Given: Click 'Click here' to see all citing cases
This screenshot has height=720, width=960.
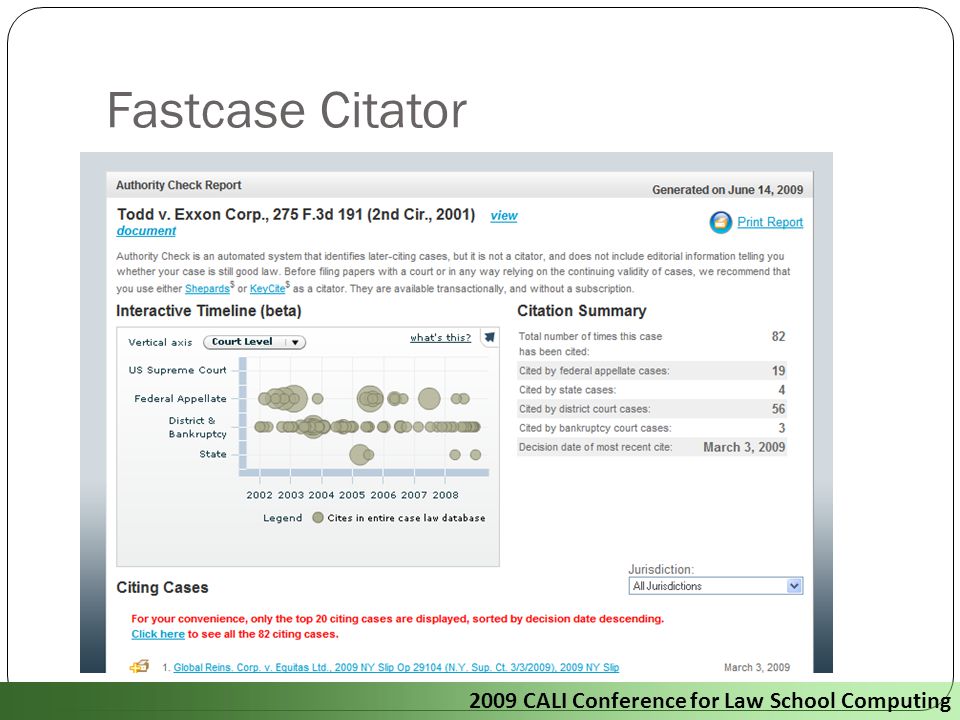Looking at the screenshot, I should [158, 634].
